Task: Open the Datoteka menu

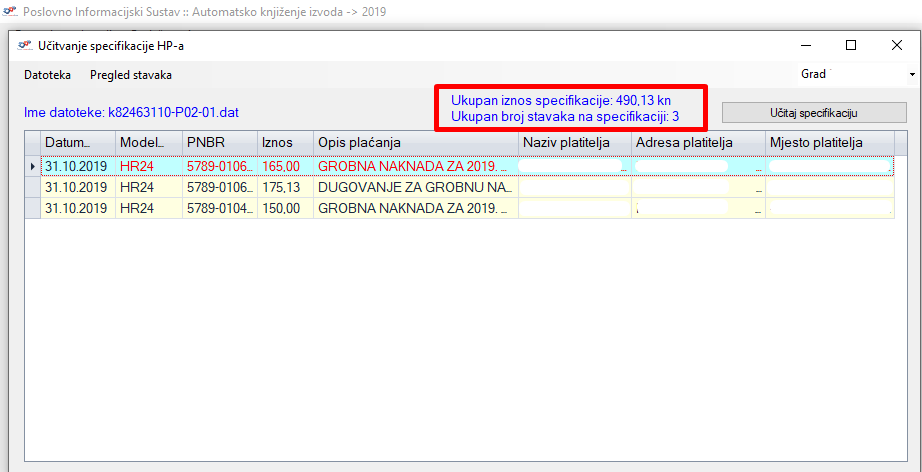Action: (47, 75)
